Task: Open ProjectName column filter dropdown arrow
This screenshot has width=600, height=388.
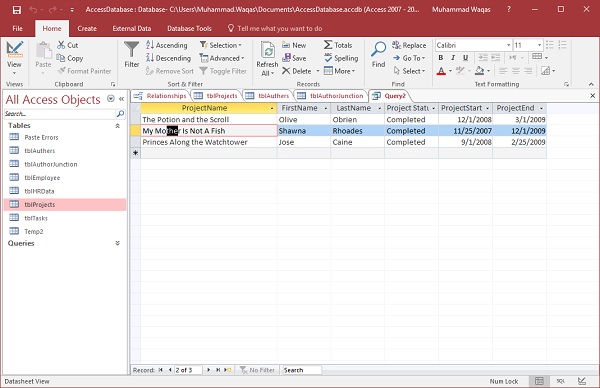Action: click(x=272, y=109)
